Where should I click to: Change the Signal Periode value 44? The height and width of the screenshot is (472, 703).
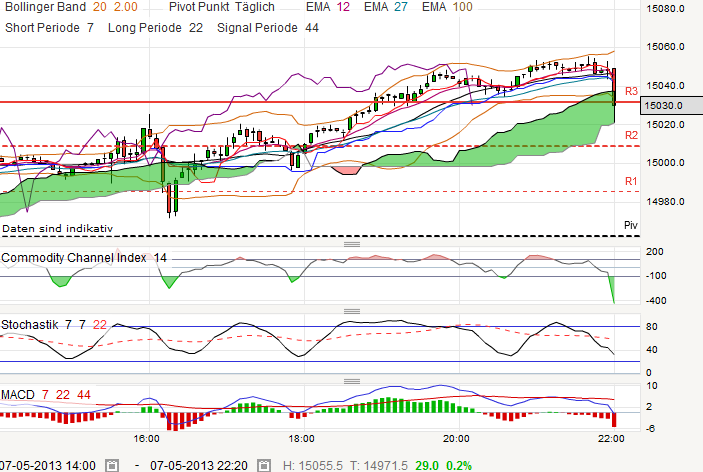click(312, 28)
